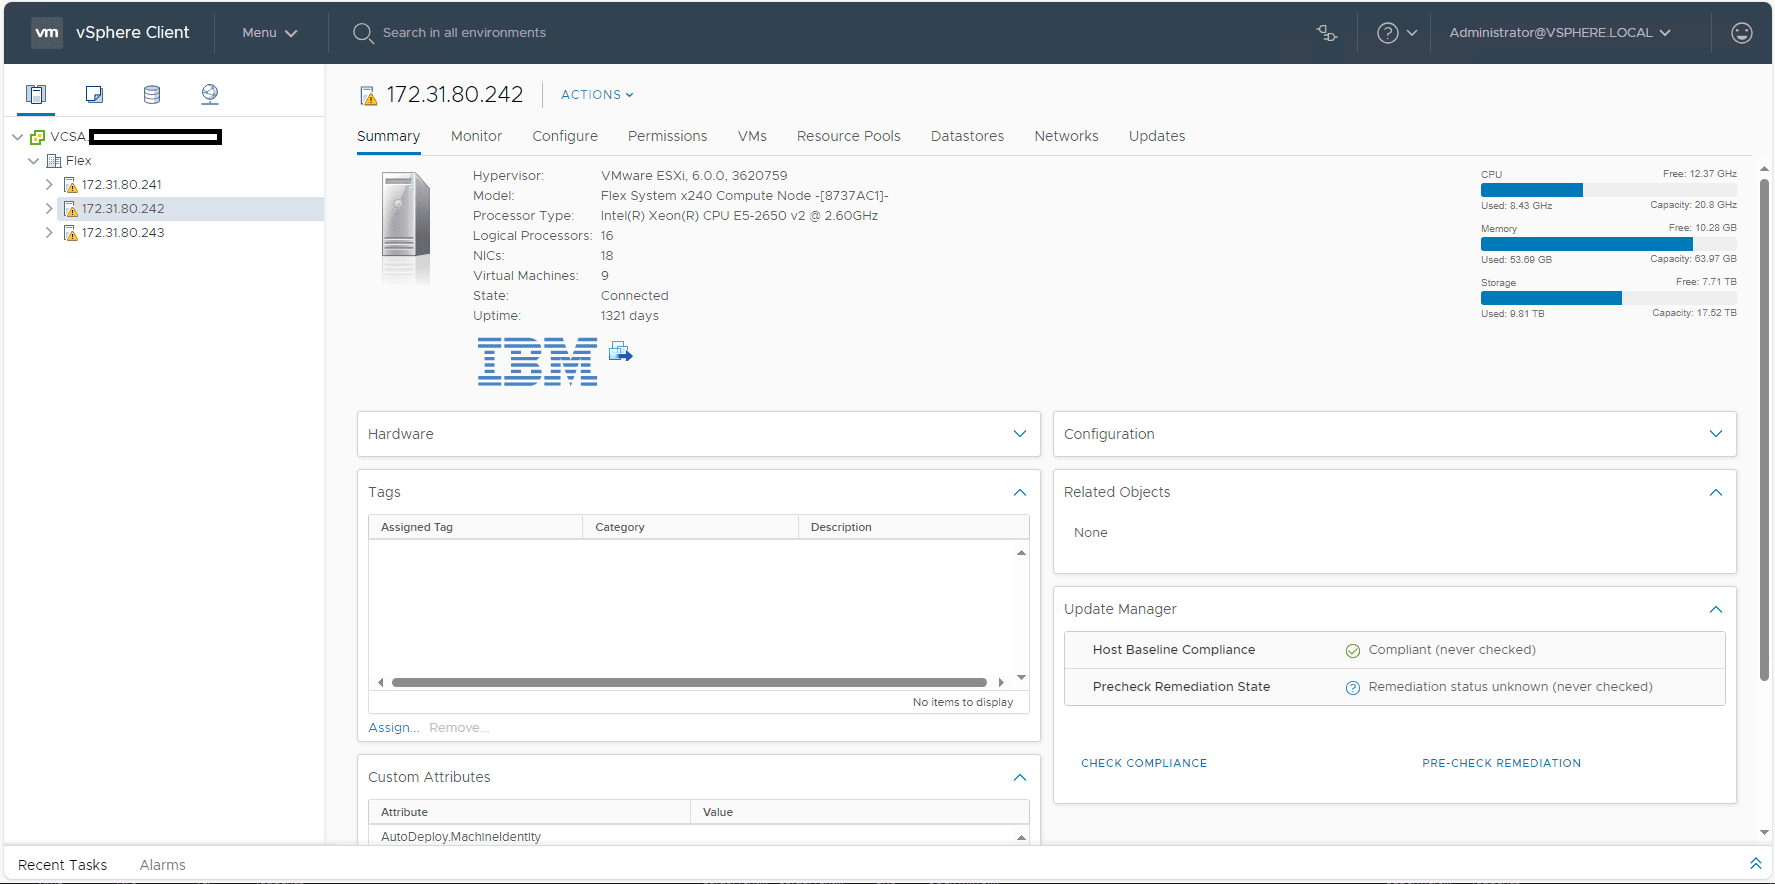Switch to the Resource Pools tab
The image size is (1775, 884).
848,136
